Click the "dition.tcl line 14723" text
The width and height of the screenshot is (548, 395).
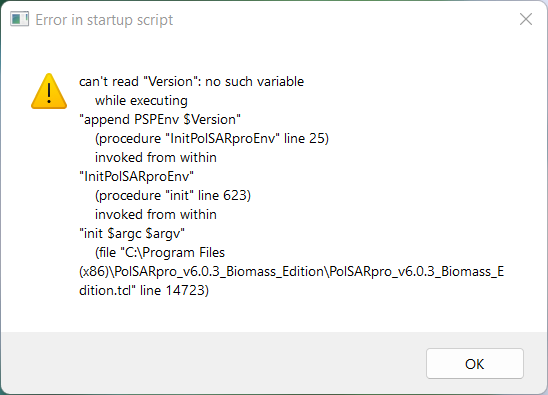coord(144,290)
